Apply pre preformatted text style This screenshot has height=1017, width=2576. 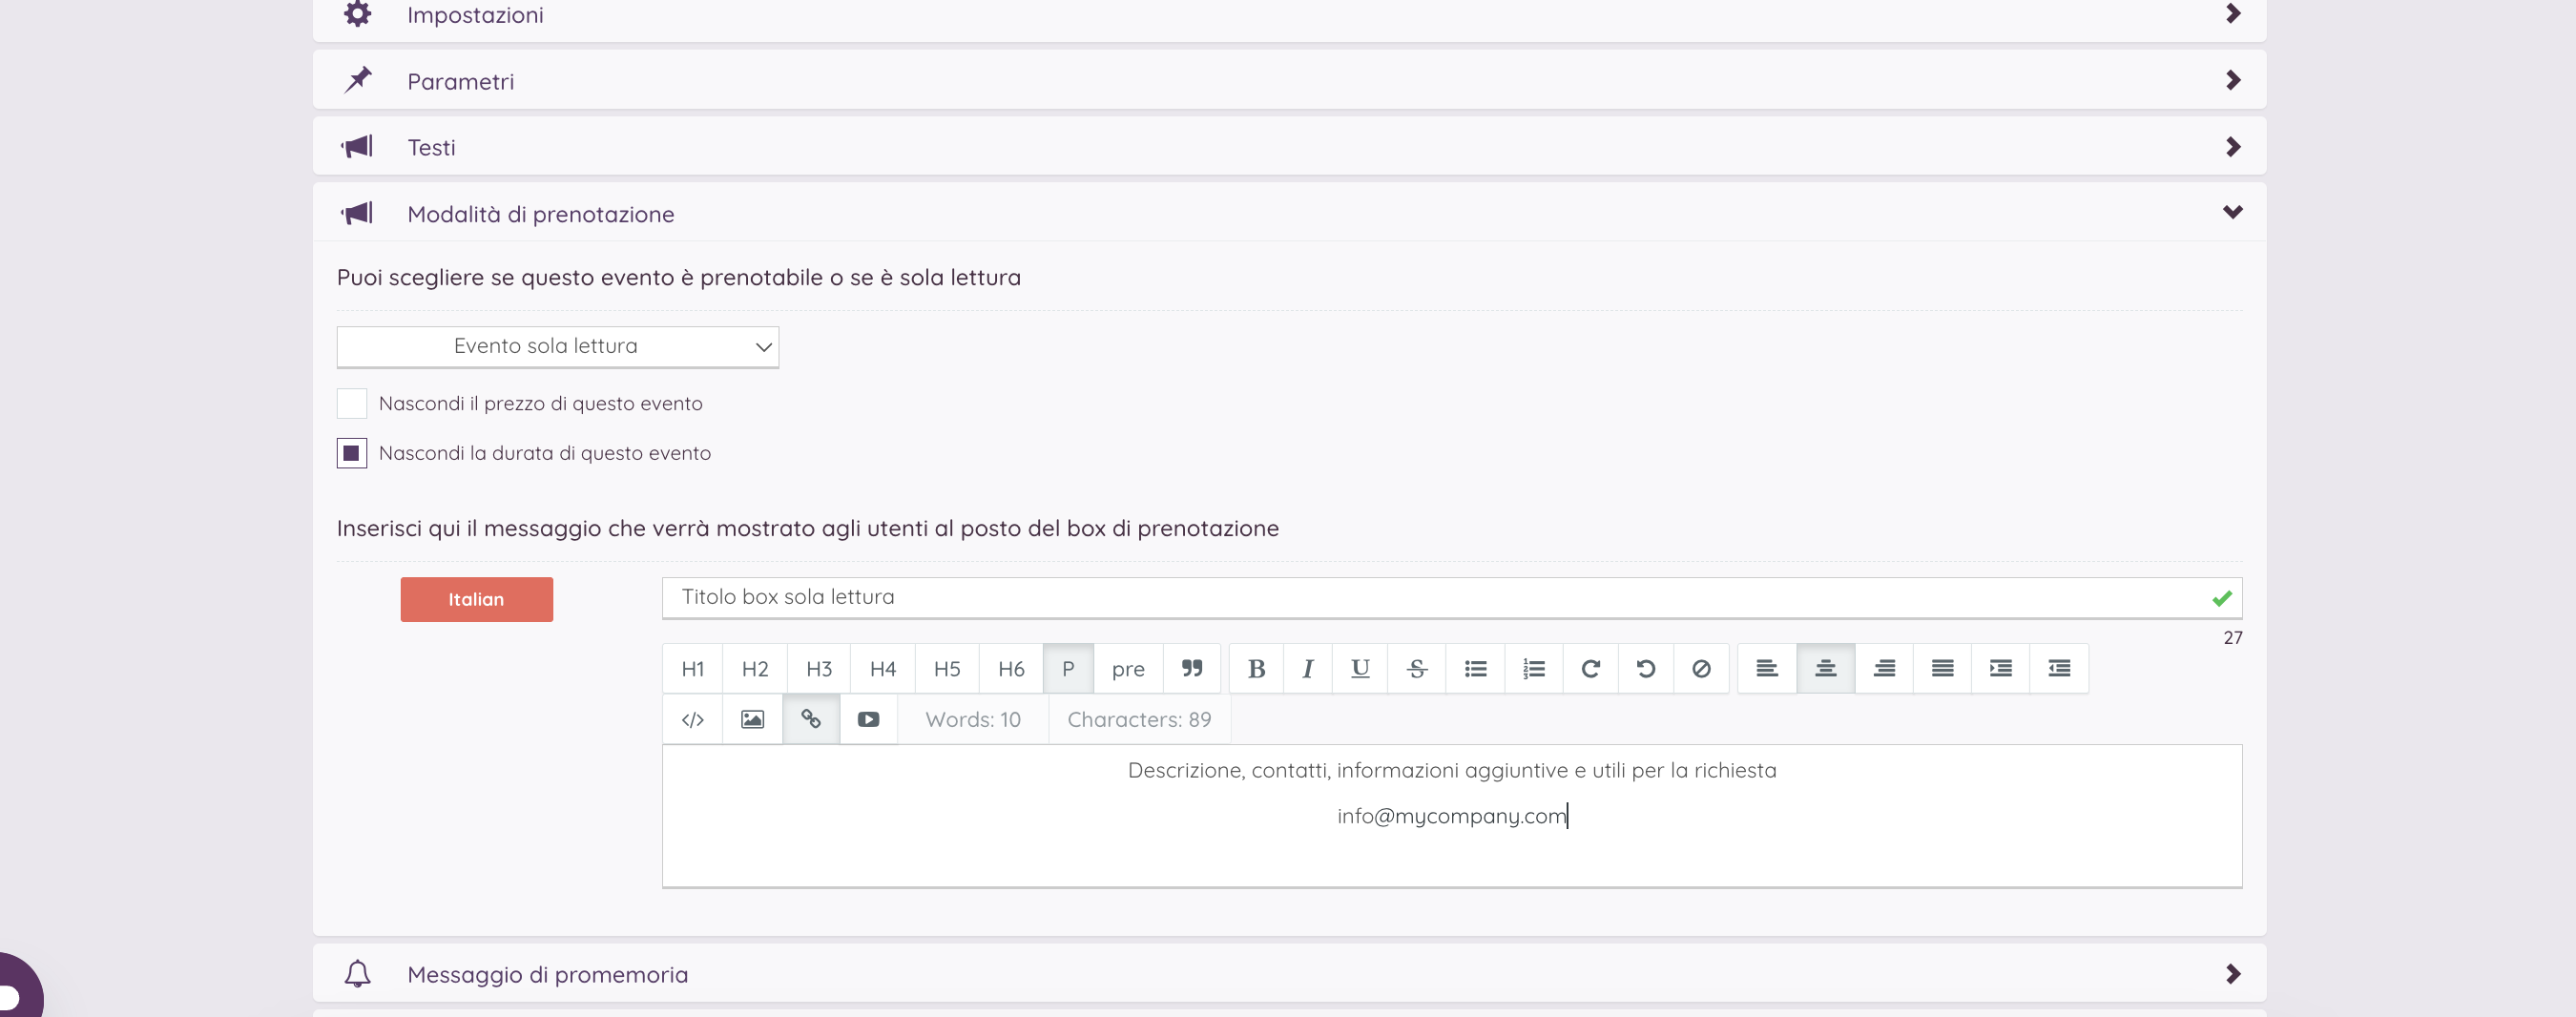click(1128, 668)
